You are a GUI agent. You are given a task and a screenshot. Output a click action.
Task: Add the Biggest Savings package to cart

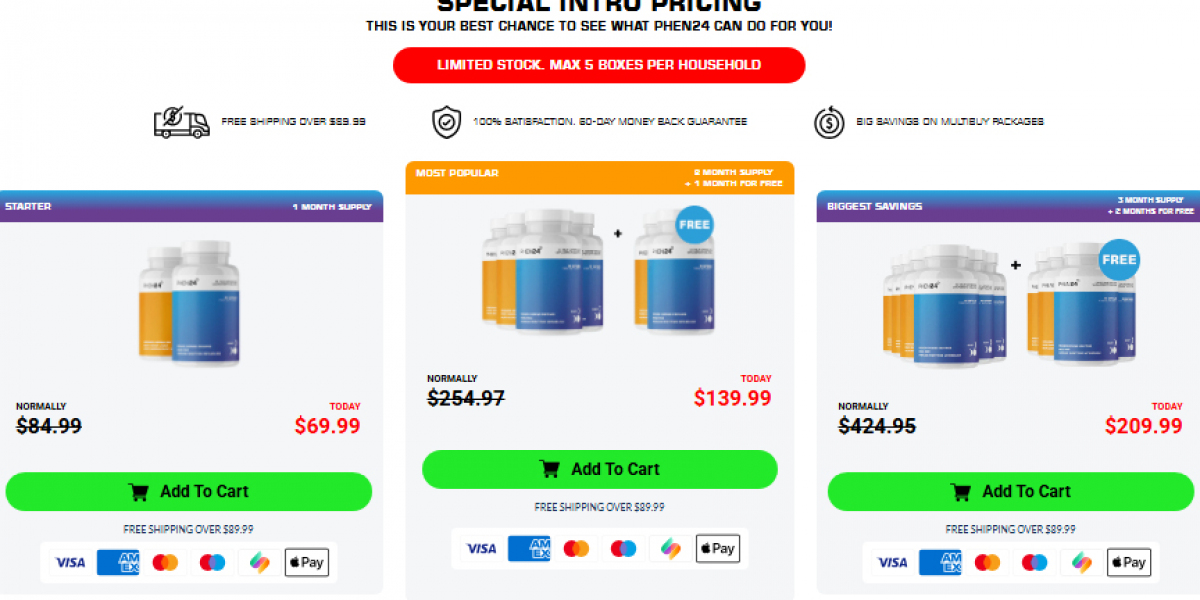(x=1011, y=491)
